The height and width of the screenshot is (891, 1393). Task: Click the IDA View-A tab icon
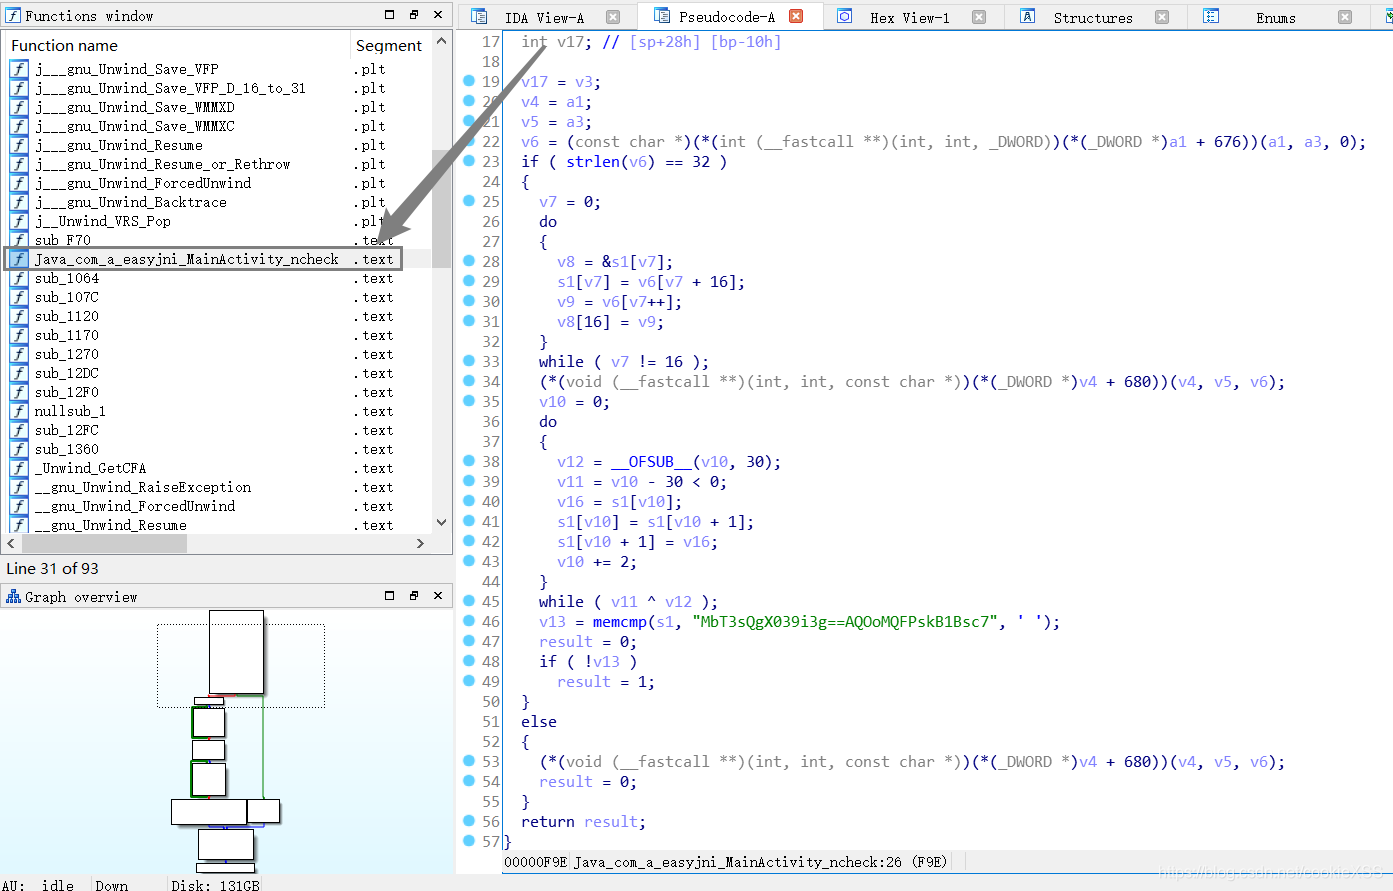tap(479, 16)
